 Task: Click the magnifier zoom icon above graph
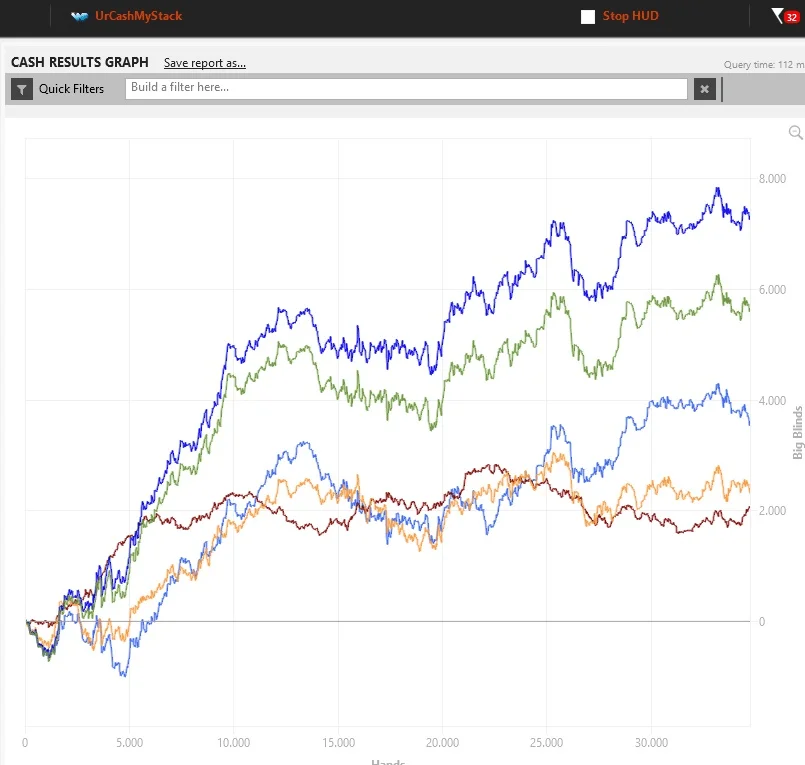coord(796,132)
